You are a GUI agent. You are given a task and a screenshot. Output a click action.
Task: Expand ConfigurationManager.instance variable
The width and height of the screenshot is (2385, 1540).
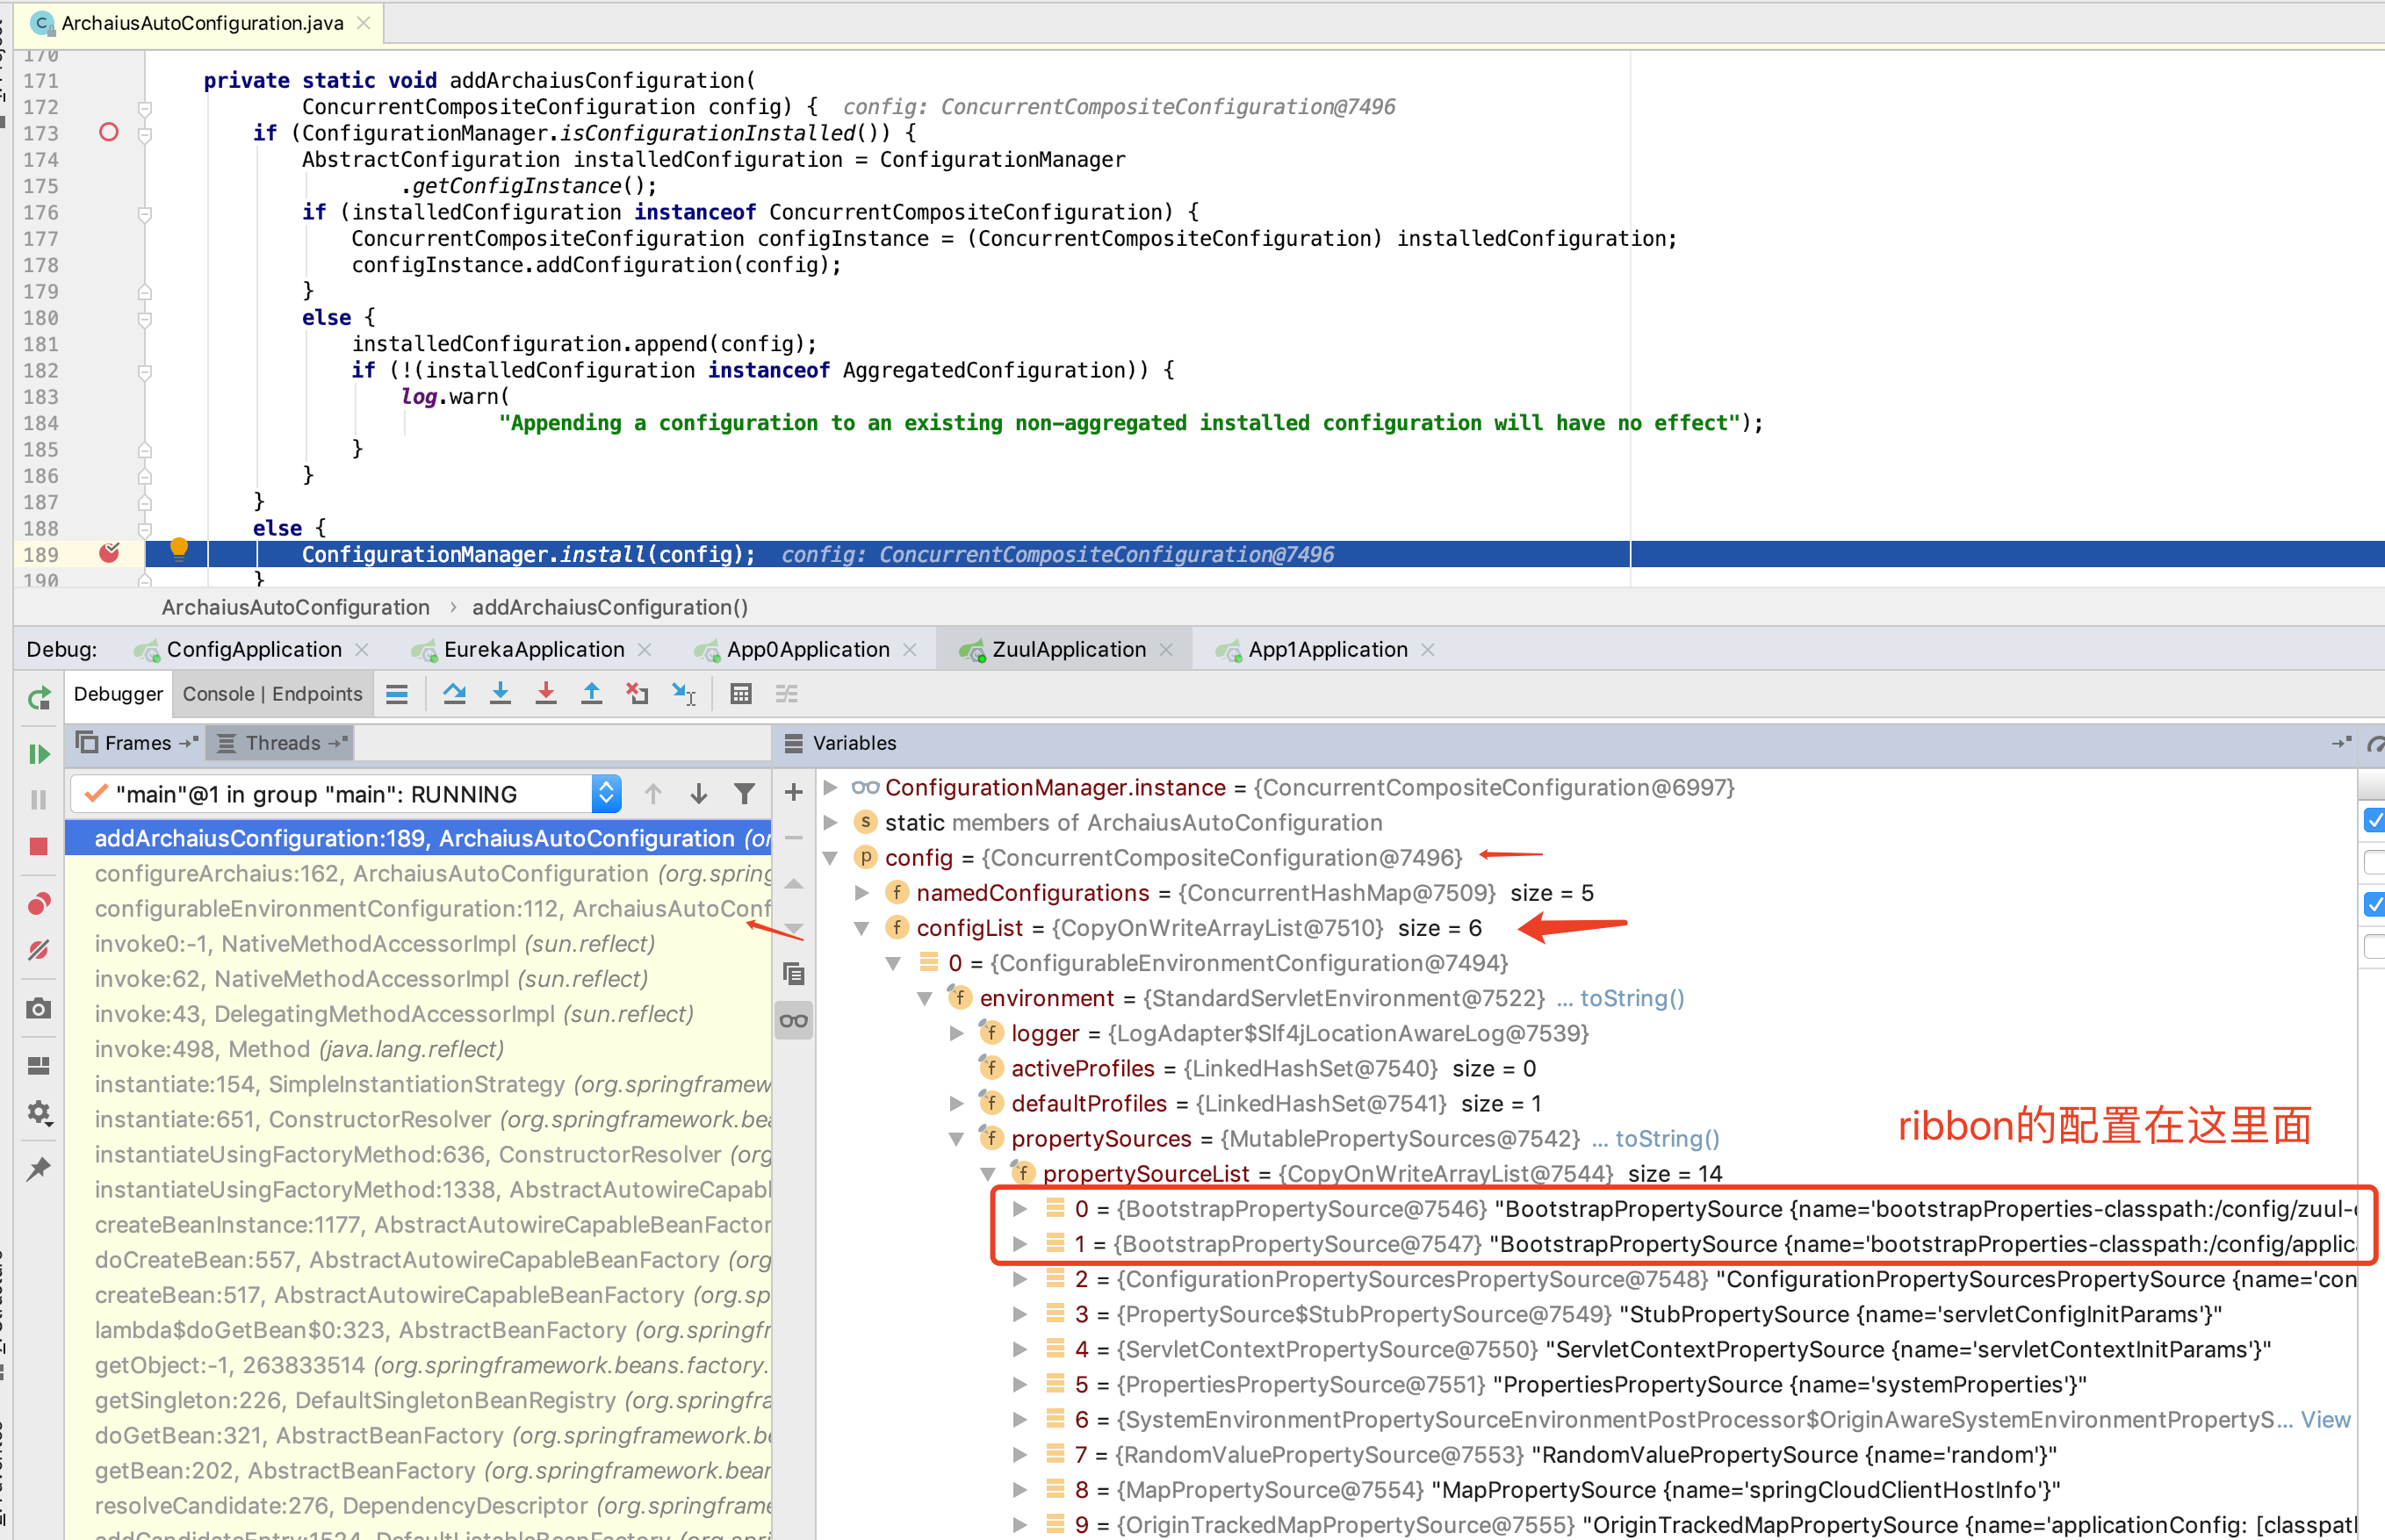(830, 788)
